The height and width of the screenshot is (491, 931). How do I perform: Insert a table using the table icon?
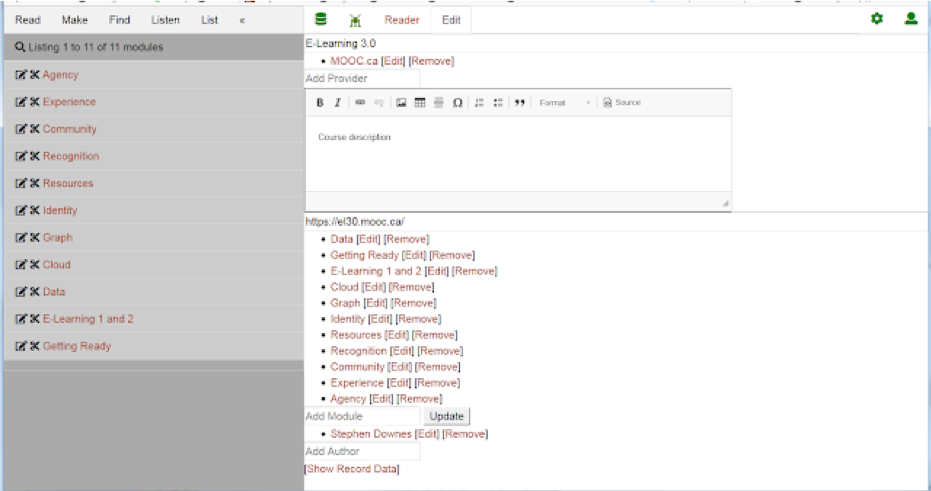420,103
